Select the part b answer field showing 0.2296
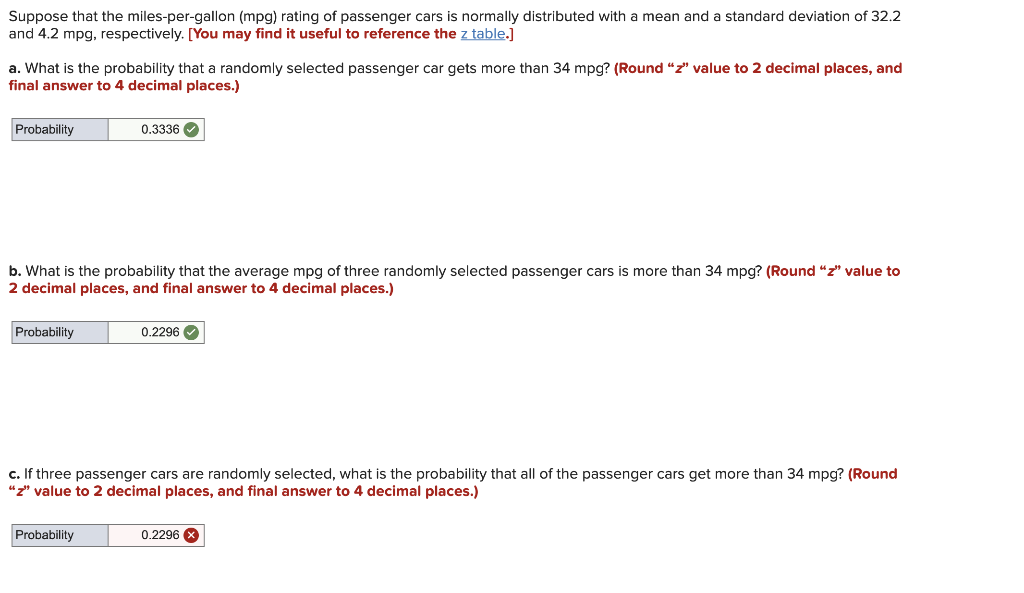Viewport: 1024px width, 593px height. 156,332
